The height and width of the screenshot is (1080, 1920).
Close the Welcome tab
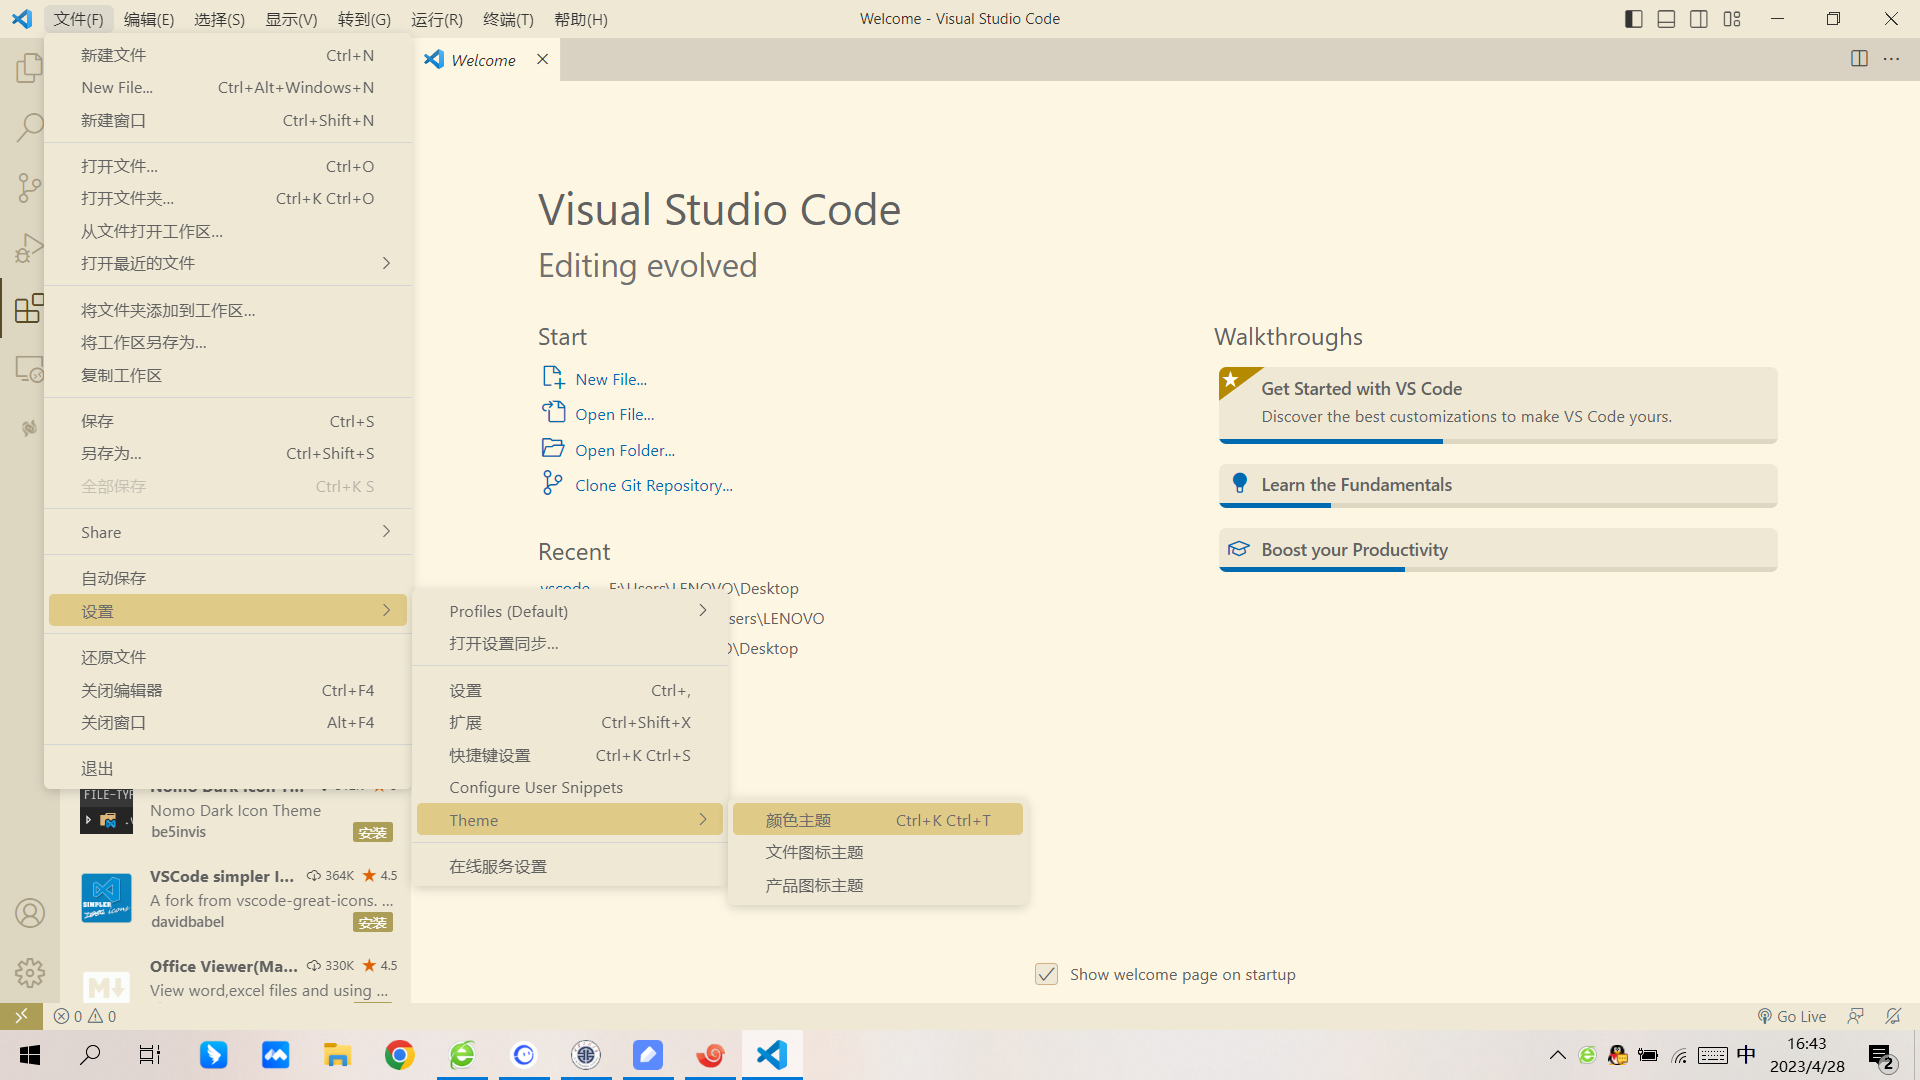pos(542,59)
